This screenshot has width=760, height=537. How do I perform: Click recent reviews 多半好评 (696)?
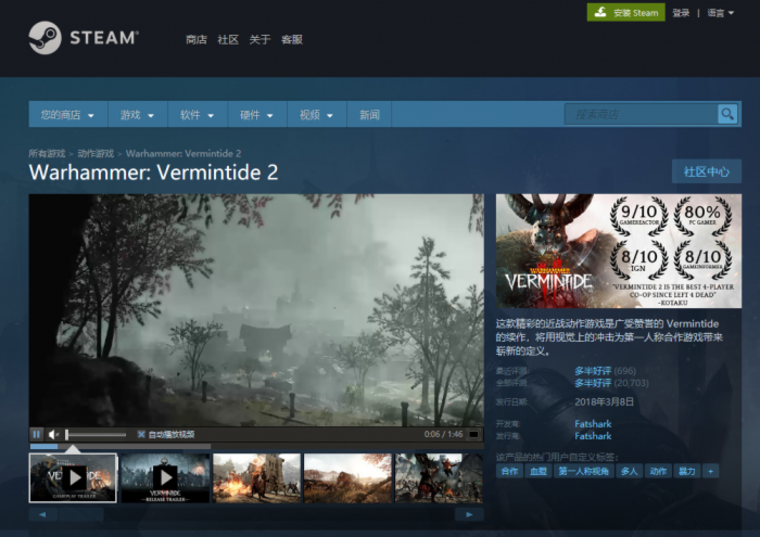pos(605,371)
